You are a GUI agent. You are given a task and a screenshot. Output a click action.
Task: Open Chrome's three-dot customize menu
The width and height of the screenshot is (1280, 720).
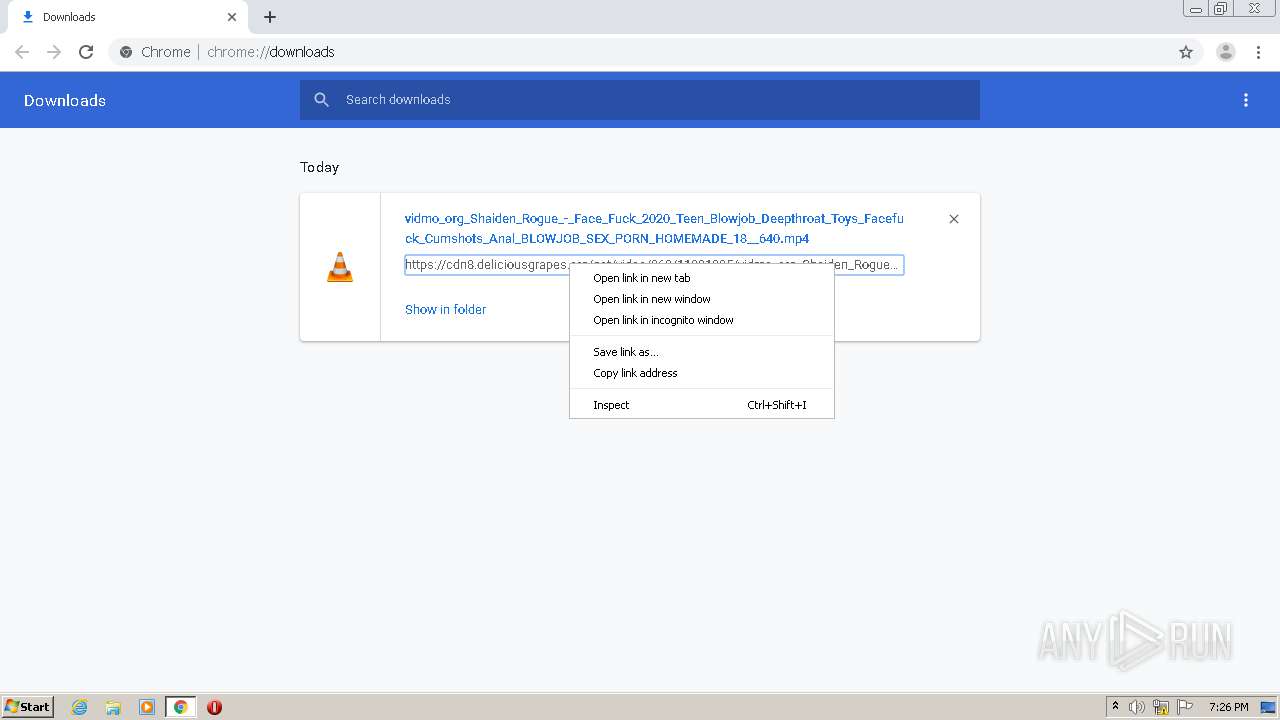1259,52
